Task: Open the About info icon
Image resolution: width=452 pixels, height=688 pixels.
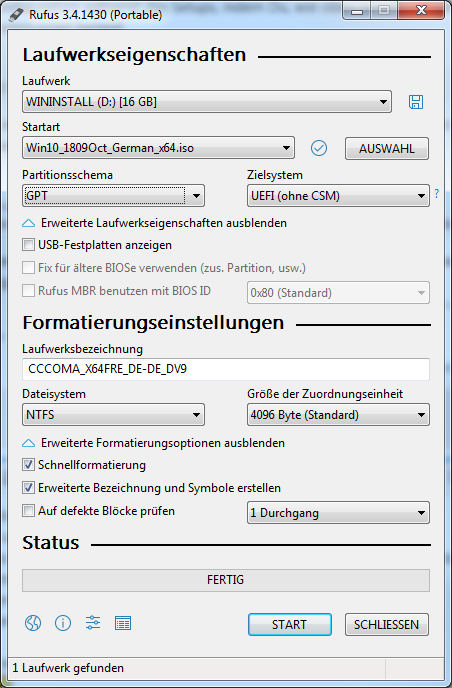Action: [x=63, y=623]
